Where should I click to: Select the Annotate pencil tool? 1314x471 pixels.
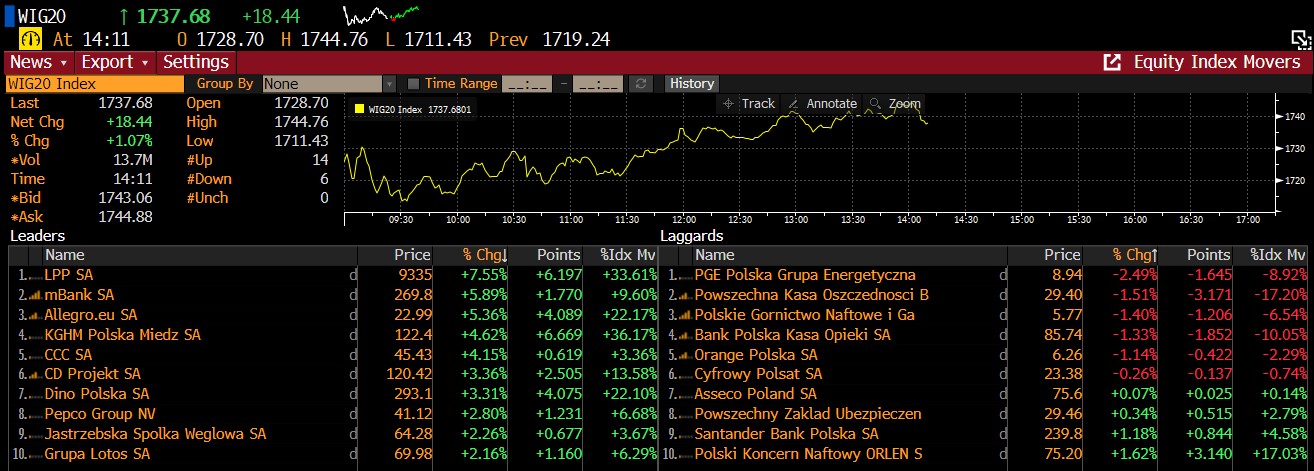[x=822, y=103]
